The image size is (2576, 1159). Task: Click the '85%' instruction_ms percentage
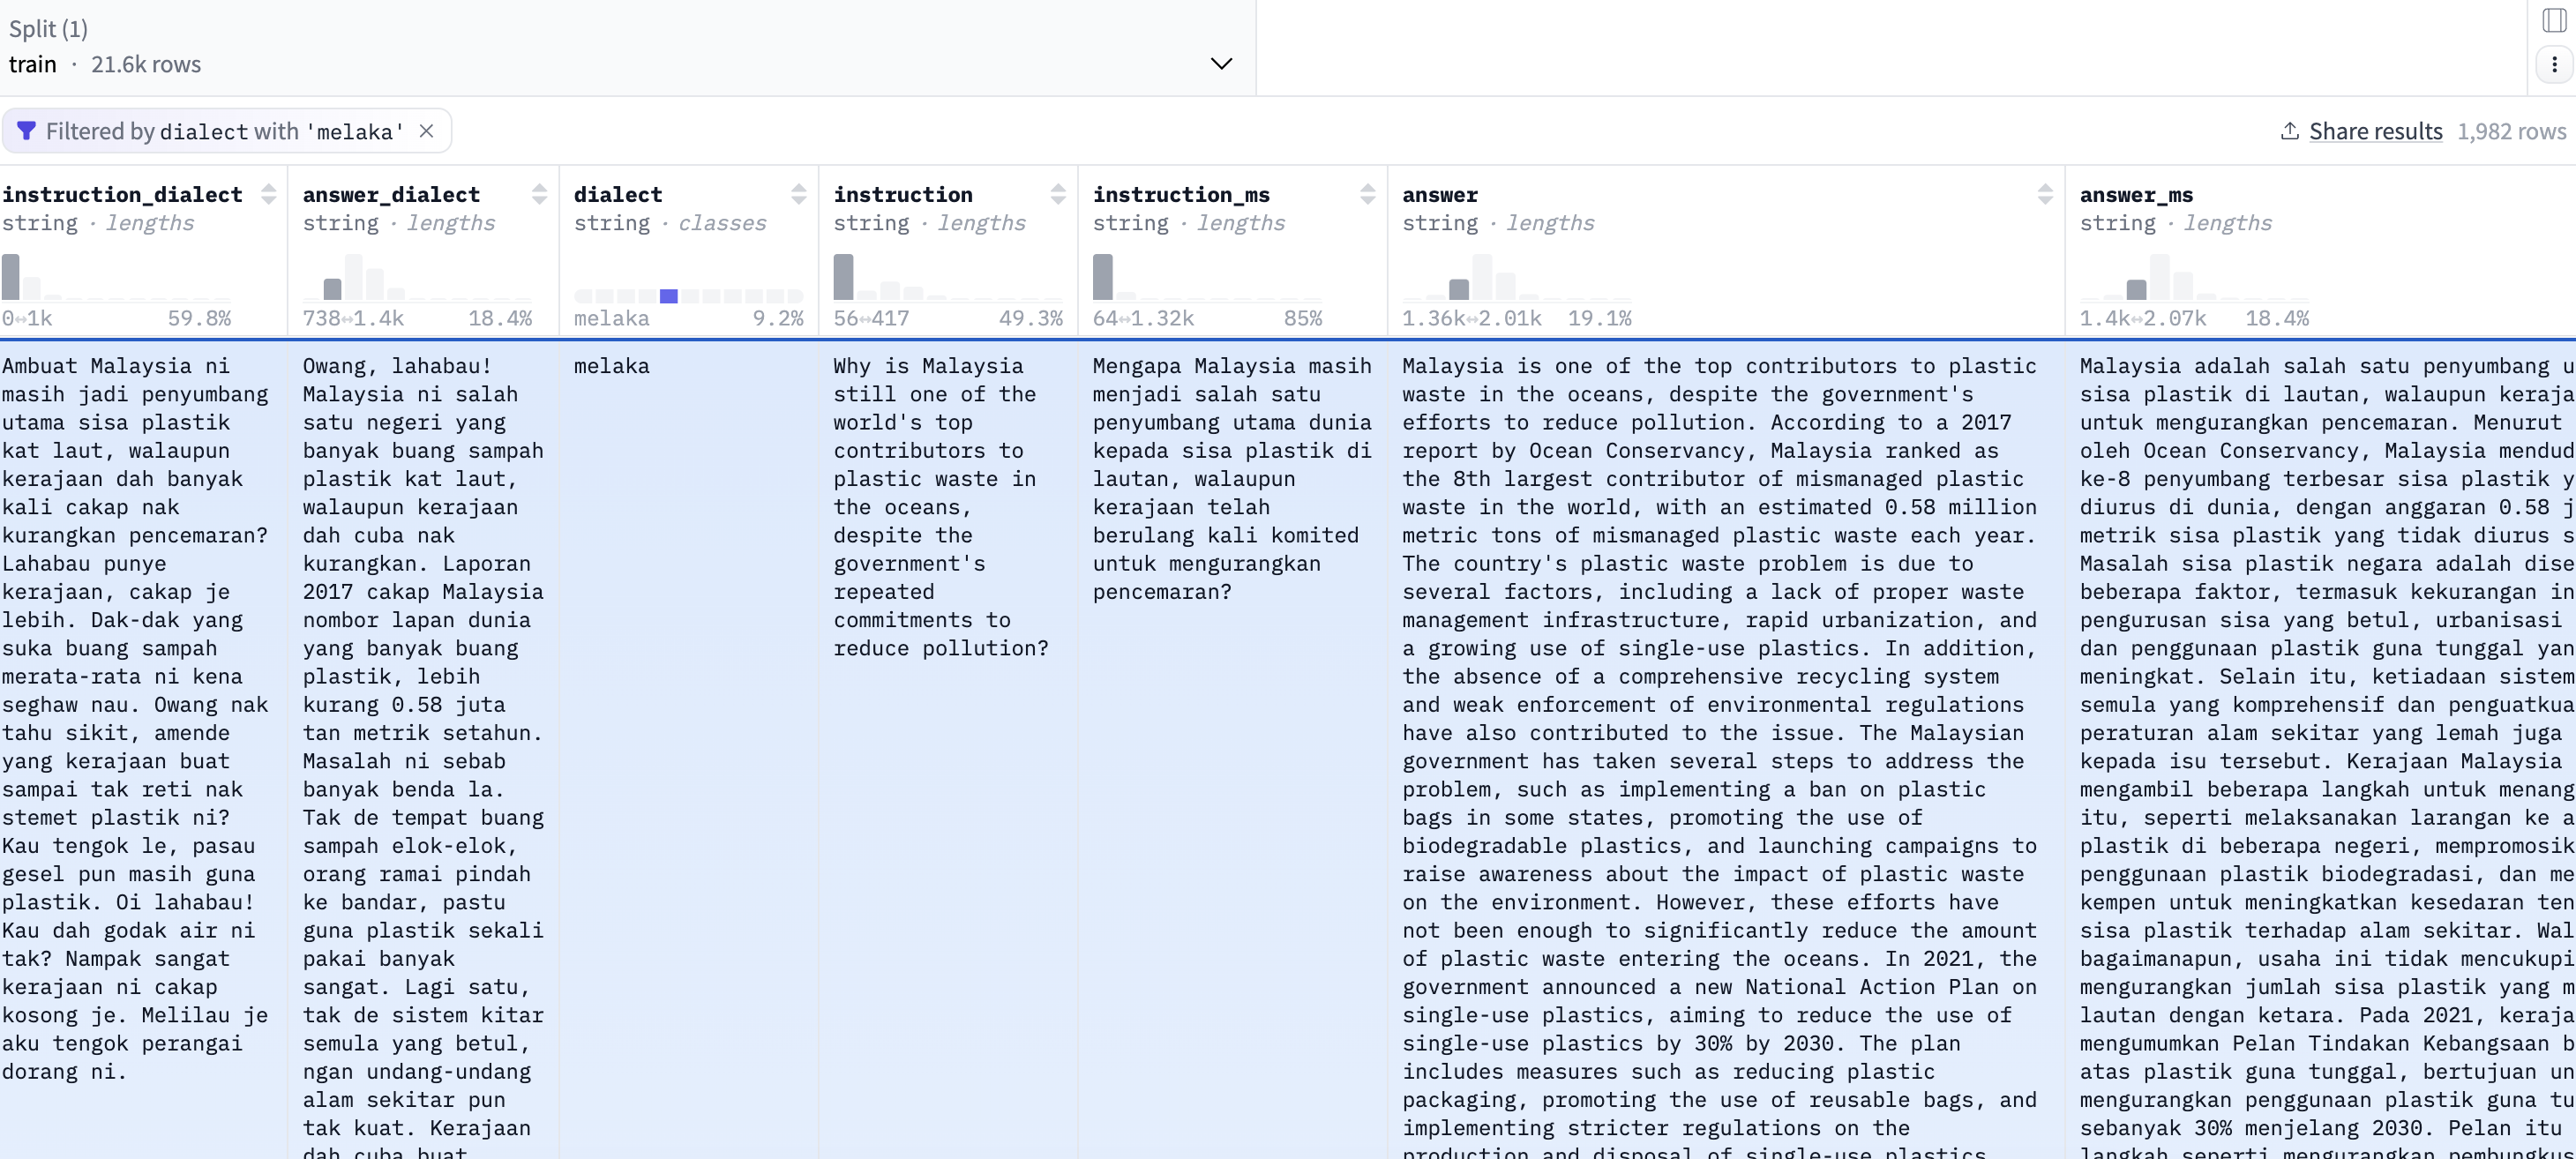click(1303, 318)
